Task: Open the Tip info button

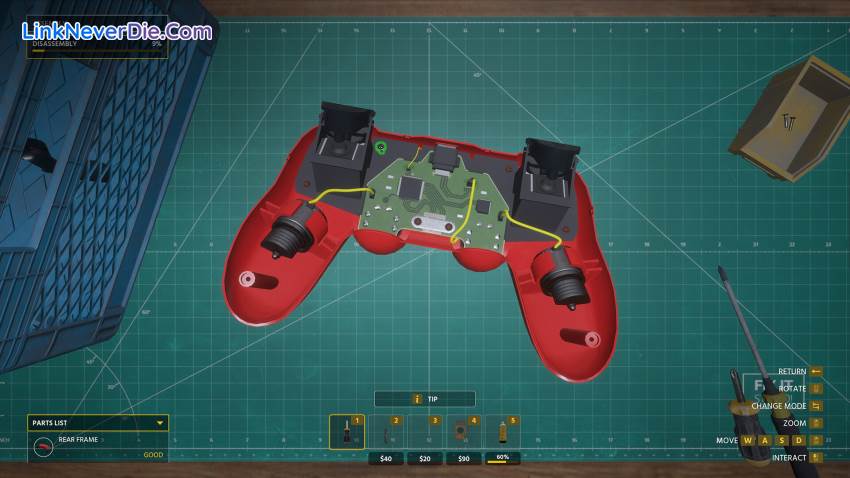Action: [424, 399]
